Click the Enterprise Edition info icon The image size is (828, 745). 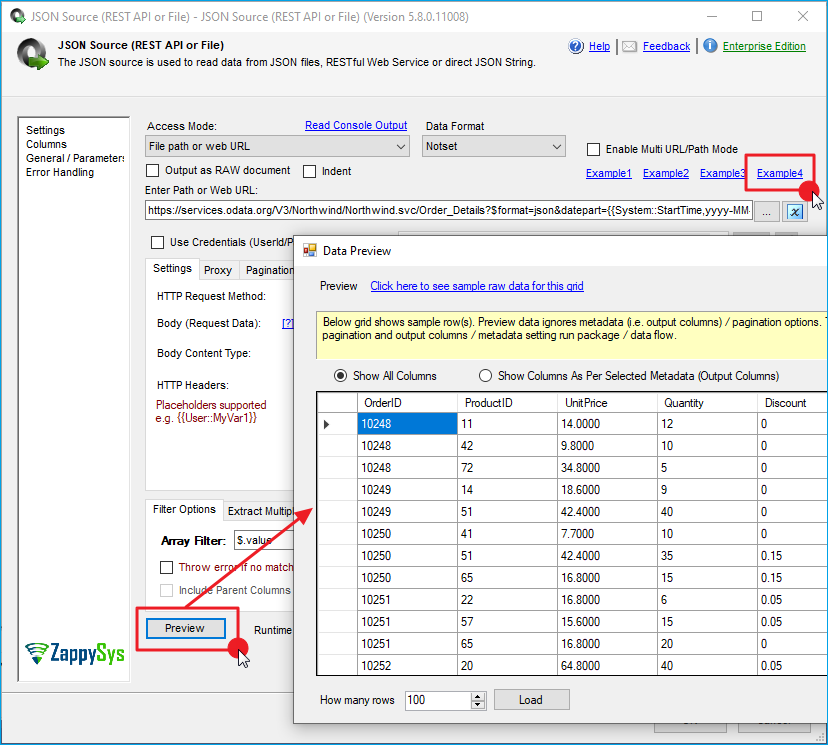click(x=710, y=46)
